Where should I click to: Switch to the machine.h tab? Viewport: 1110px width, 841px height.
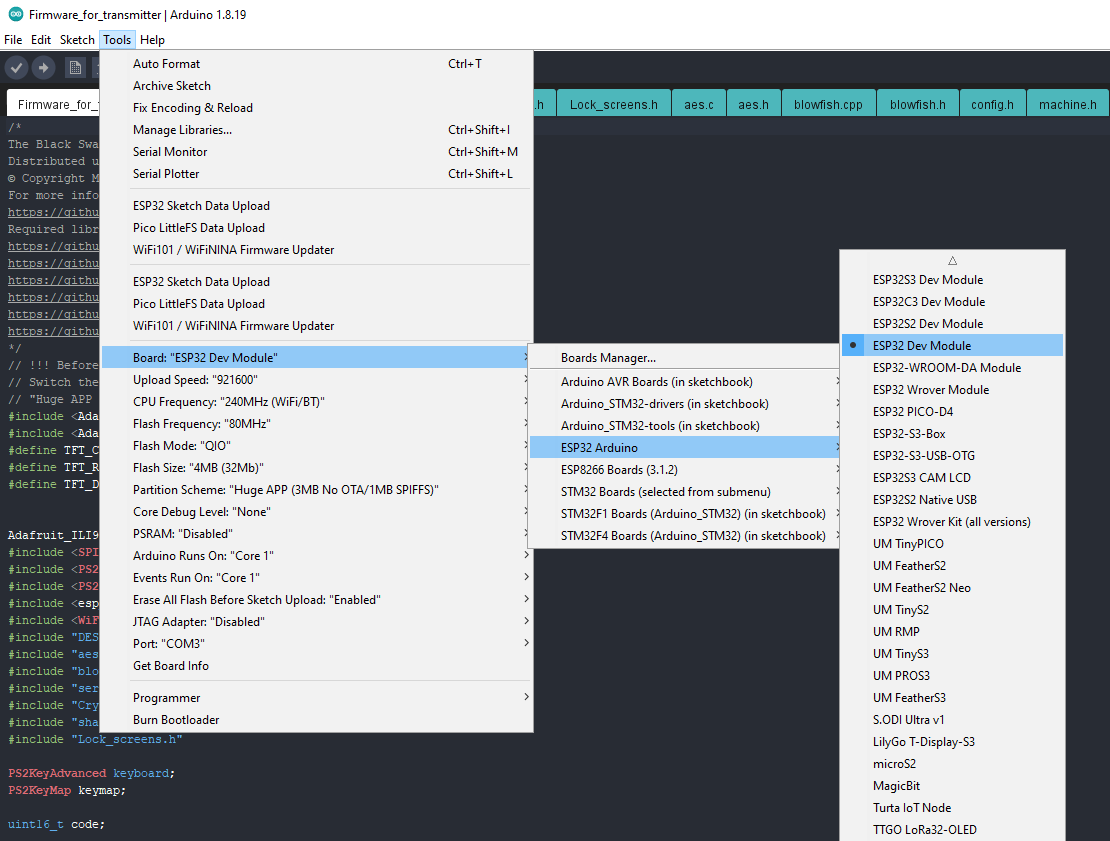pyautogui.click(x=1068, y=104)
